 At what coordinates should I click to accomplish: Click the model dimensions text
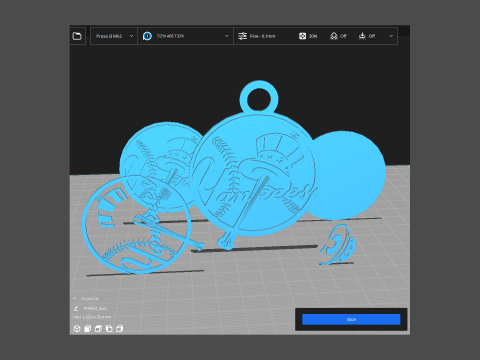[x=92, y=317]
